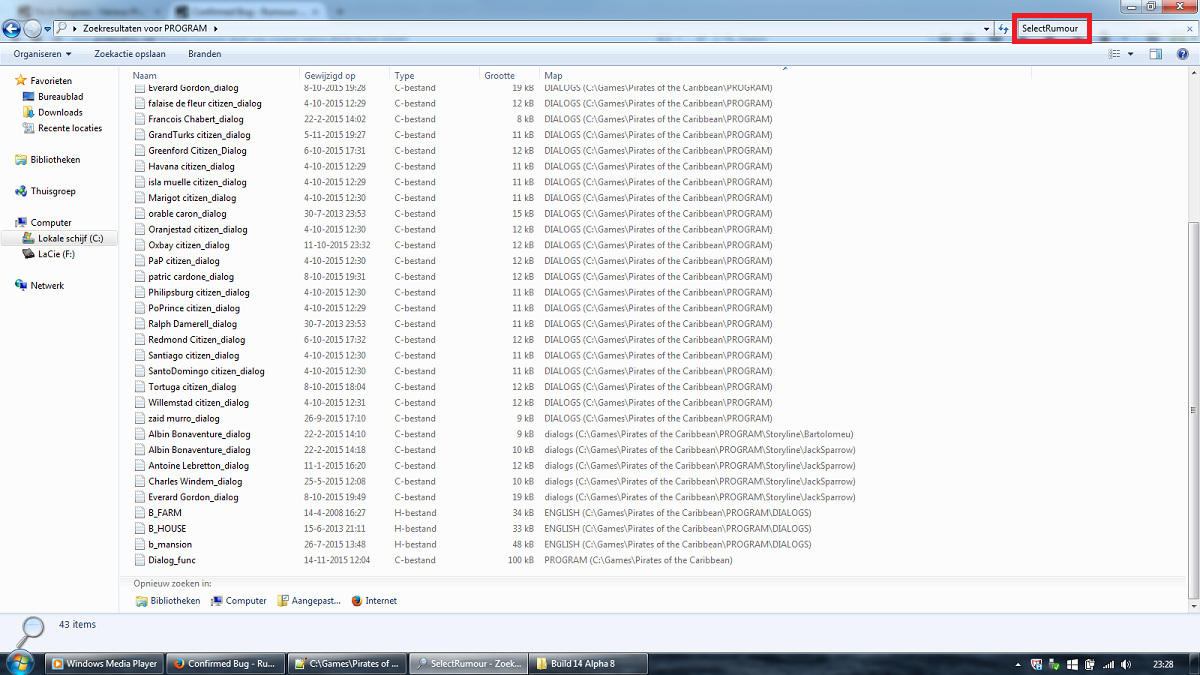
Task: Search again in Computer
Action: pyautogui.click(x=239, y=601)
